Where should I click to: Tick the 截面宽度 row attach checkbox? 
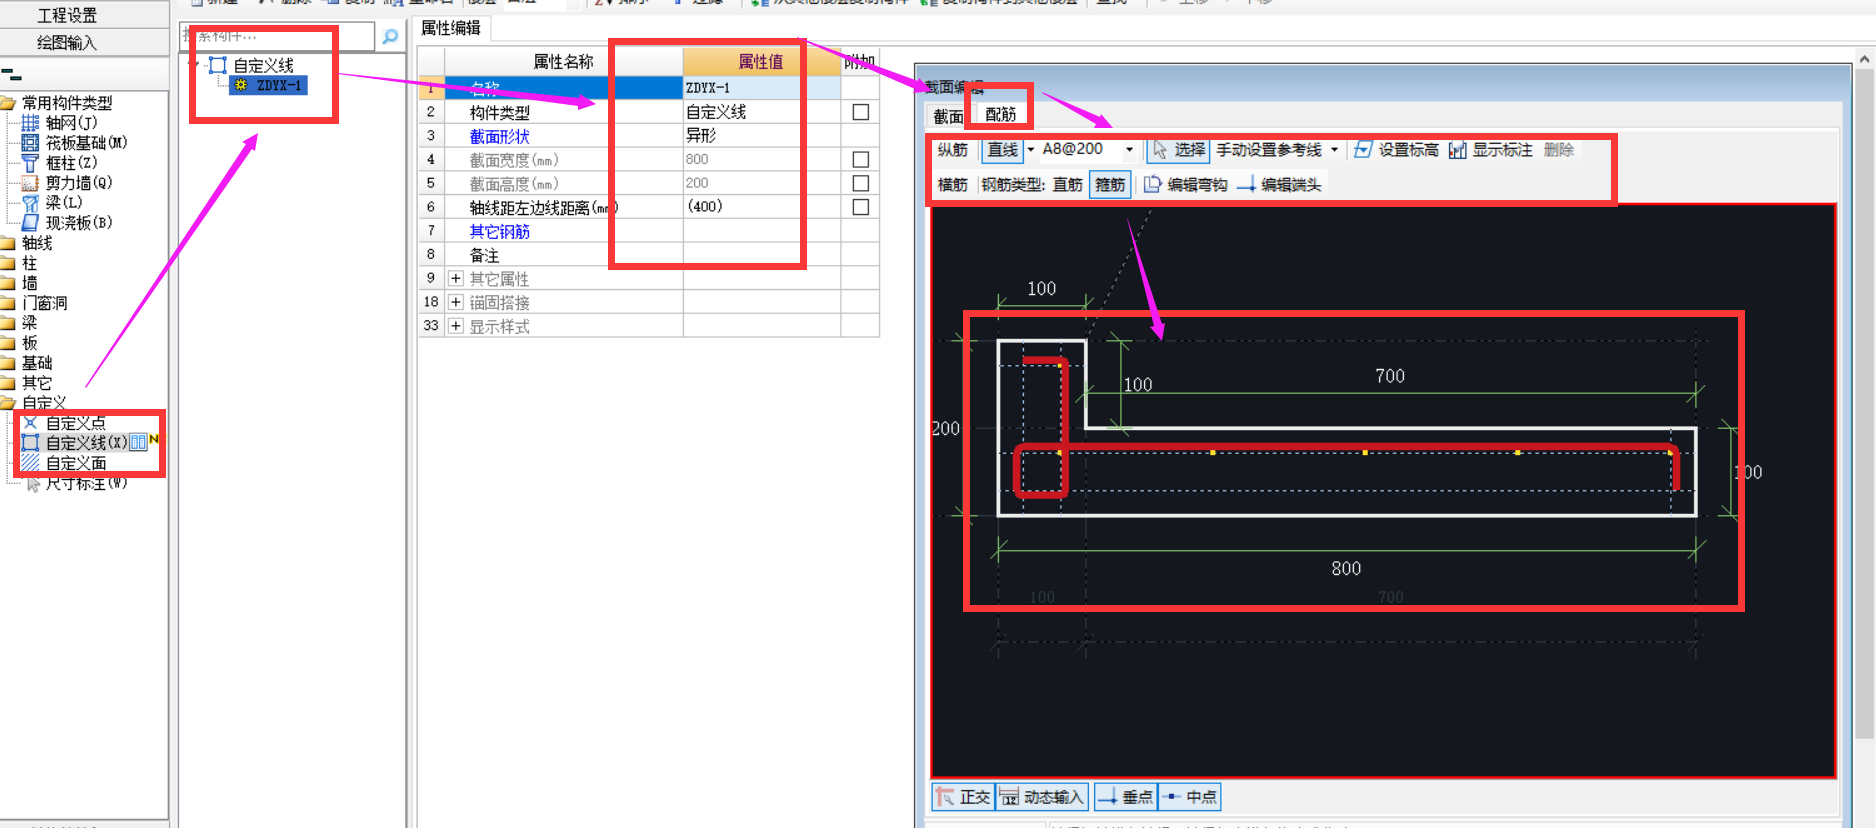(x=860, y=159)
